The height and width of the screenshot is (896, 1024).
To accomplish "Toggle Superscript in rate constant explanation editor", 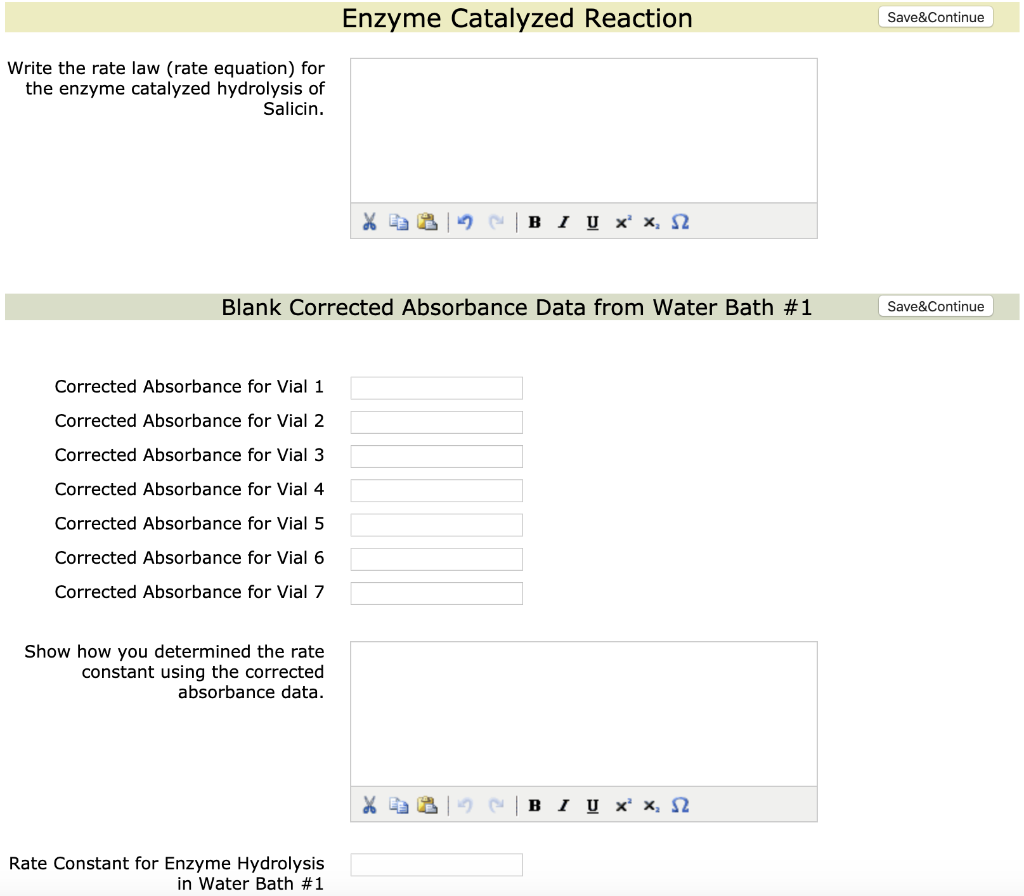I will click(x=622, y=805).
